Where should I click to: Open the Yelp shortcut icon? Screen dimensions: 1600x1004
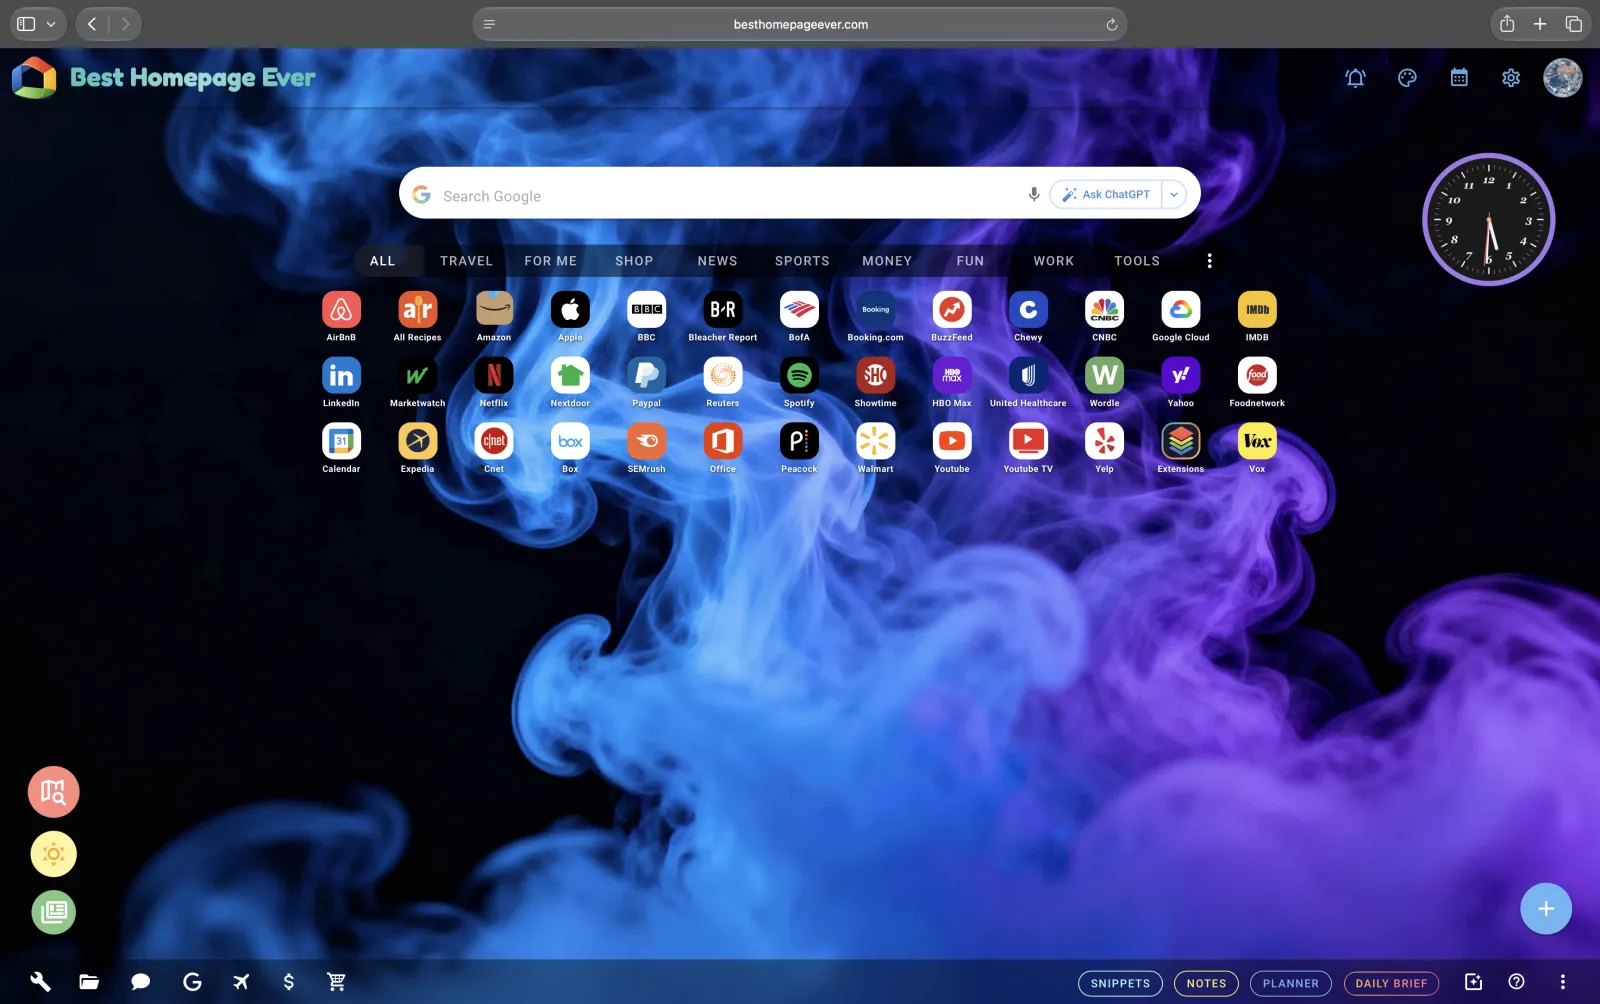click(x=1104, y=441)
